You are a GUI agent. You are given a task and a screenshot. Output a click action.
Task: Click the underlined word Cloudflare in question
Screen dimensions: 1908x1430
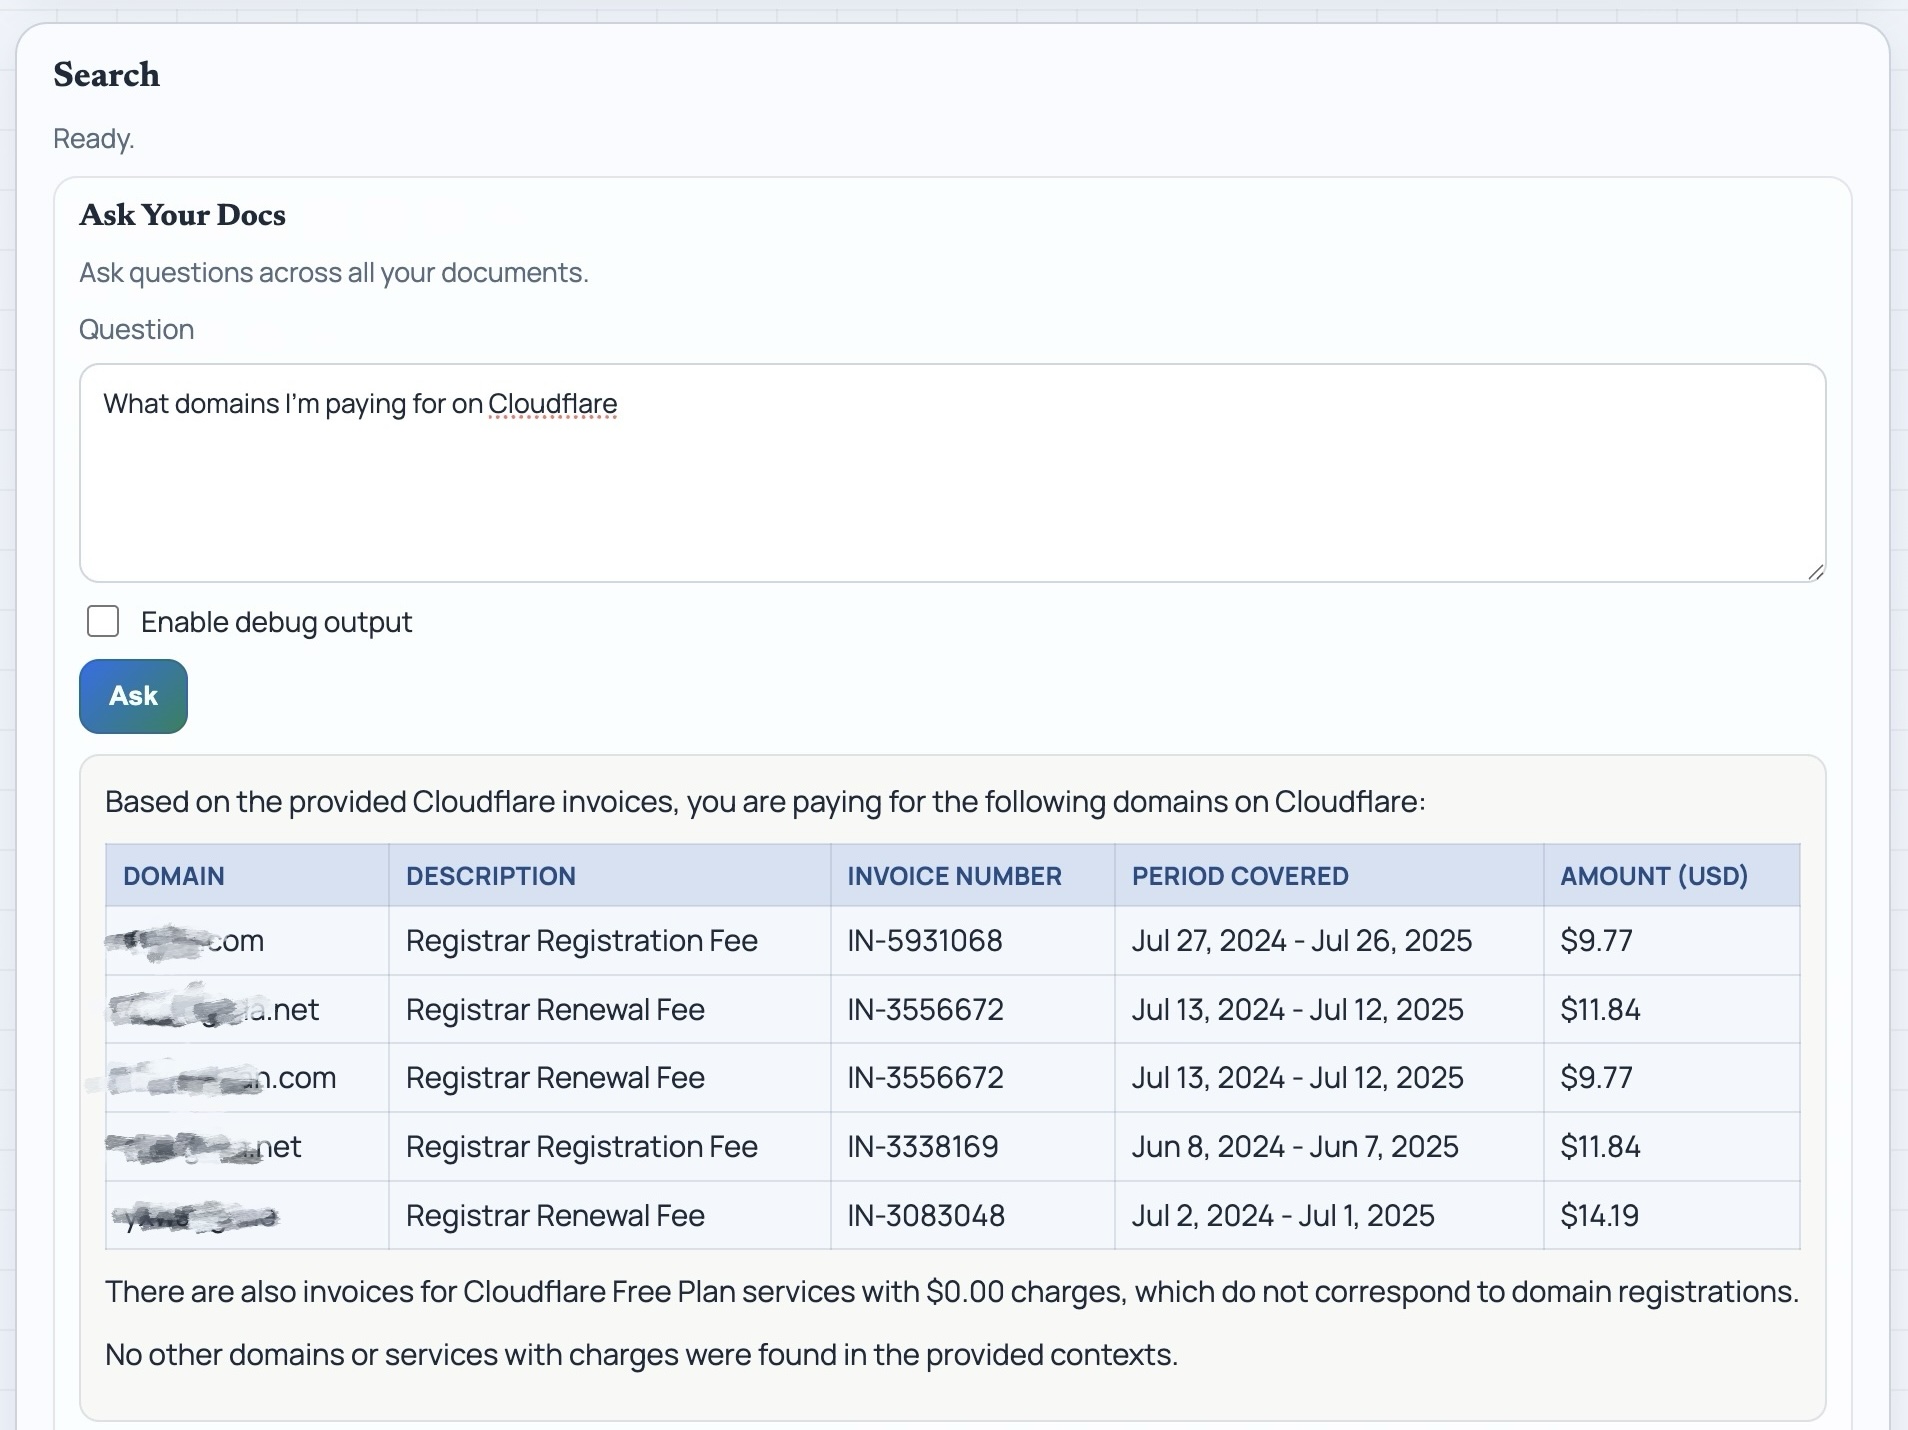(552, 404)
